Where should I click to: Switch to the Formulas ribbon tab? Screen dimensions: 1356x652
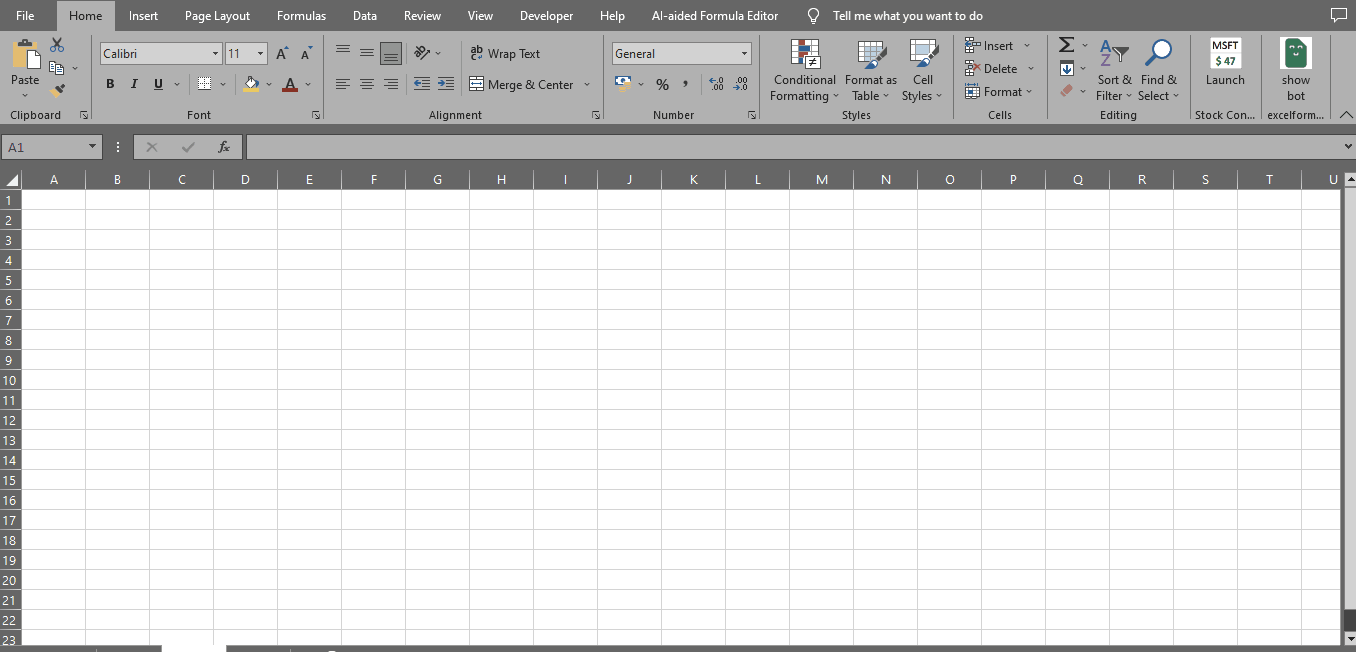coord(301,15)
